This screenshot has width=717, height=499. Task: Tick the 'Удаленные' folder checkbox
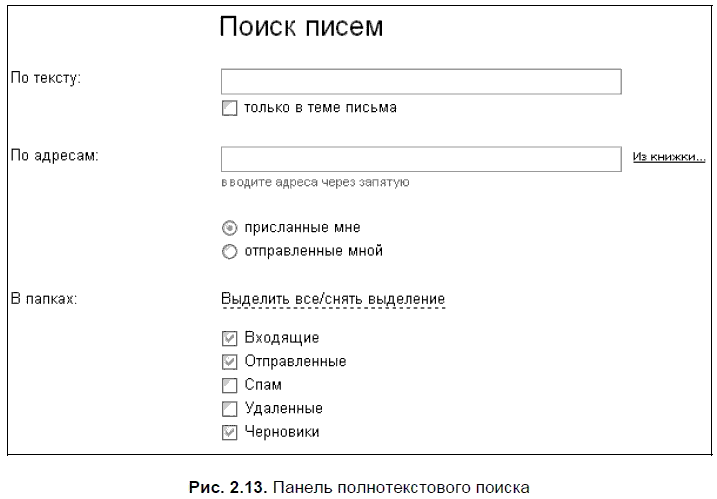click(x=229, y=408)
